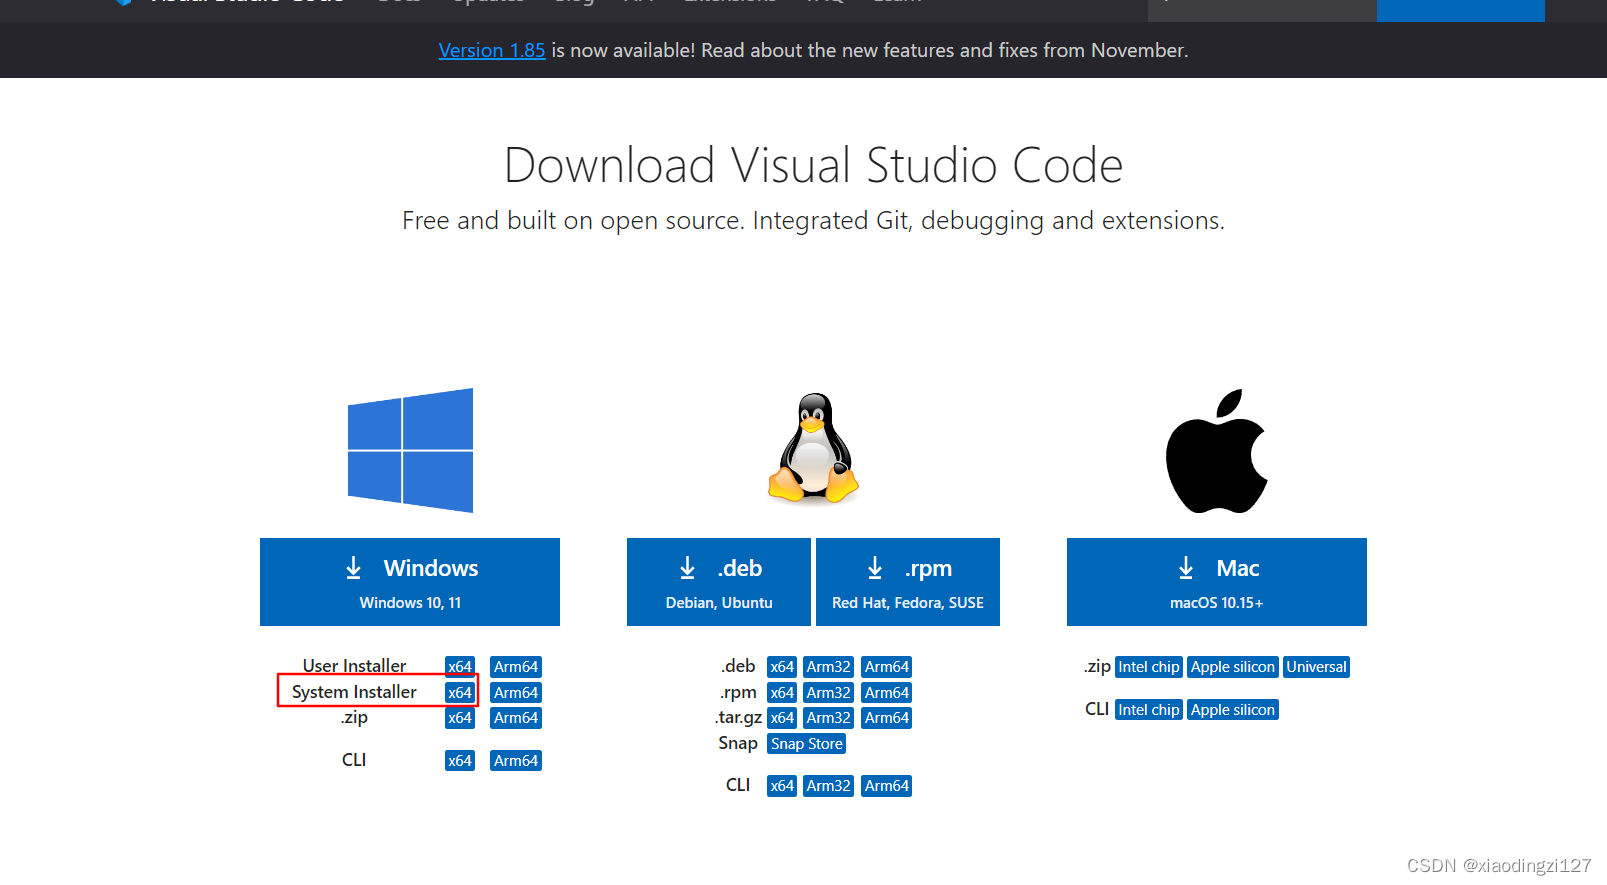Select Mac .zip Universal build

[1317, 667]
